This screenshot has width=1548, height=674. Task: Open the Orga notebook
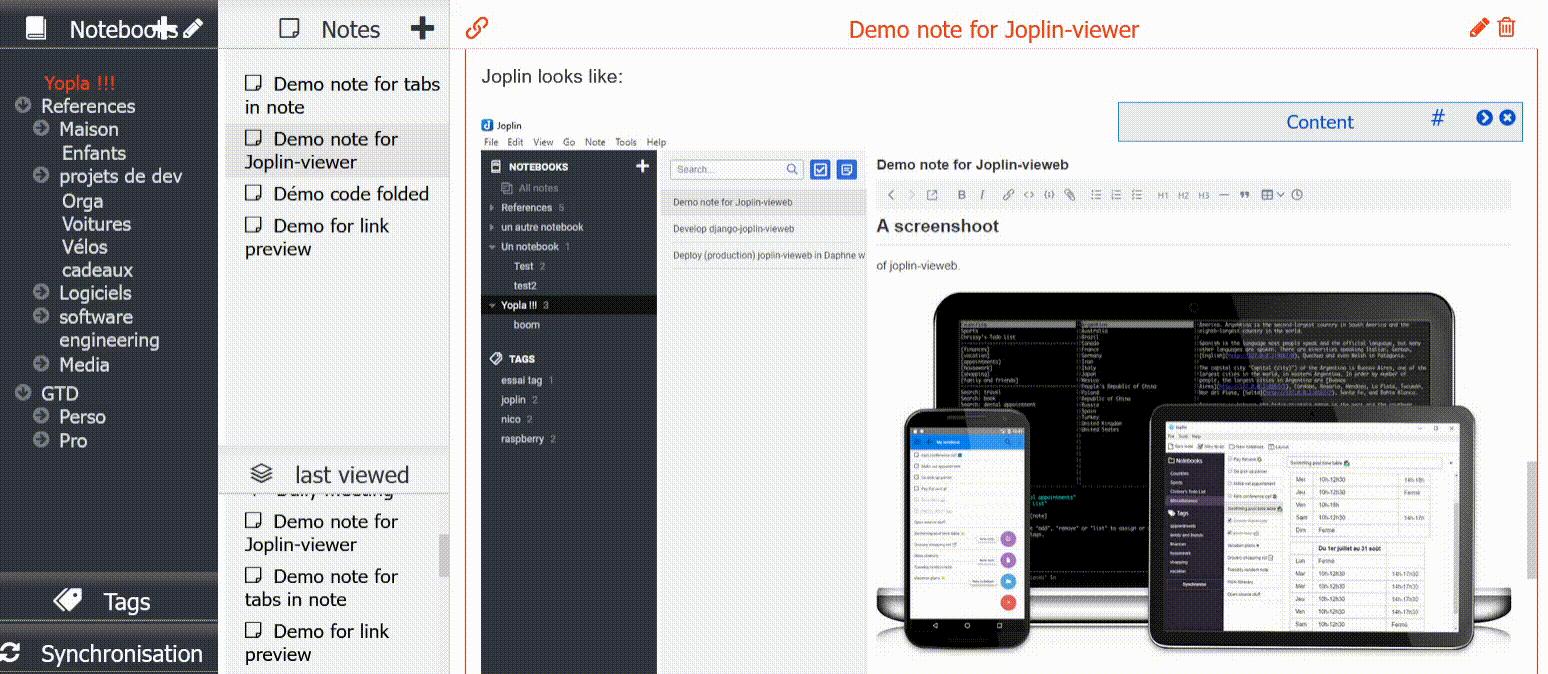tap(82, 200)
